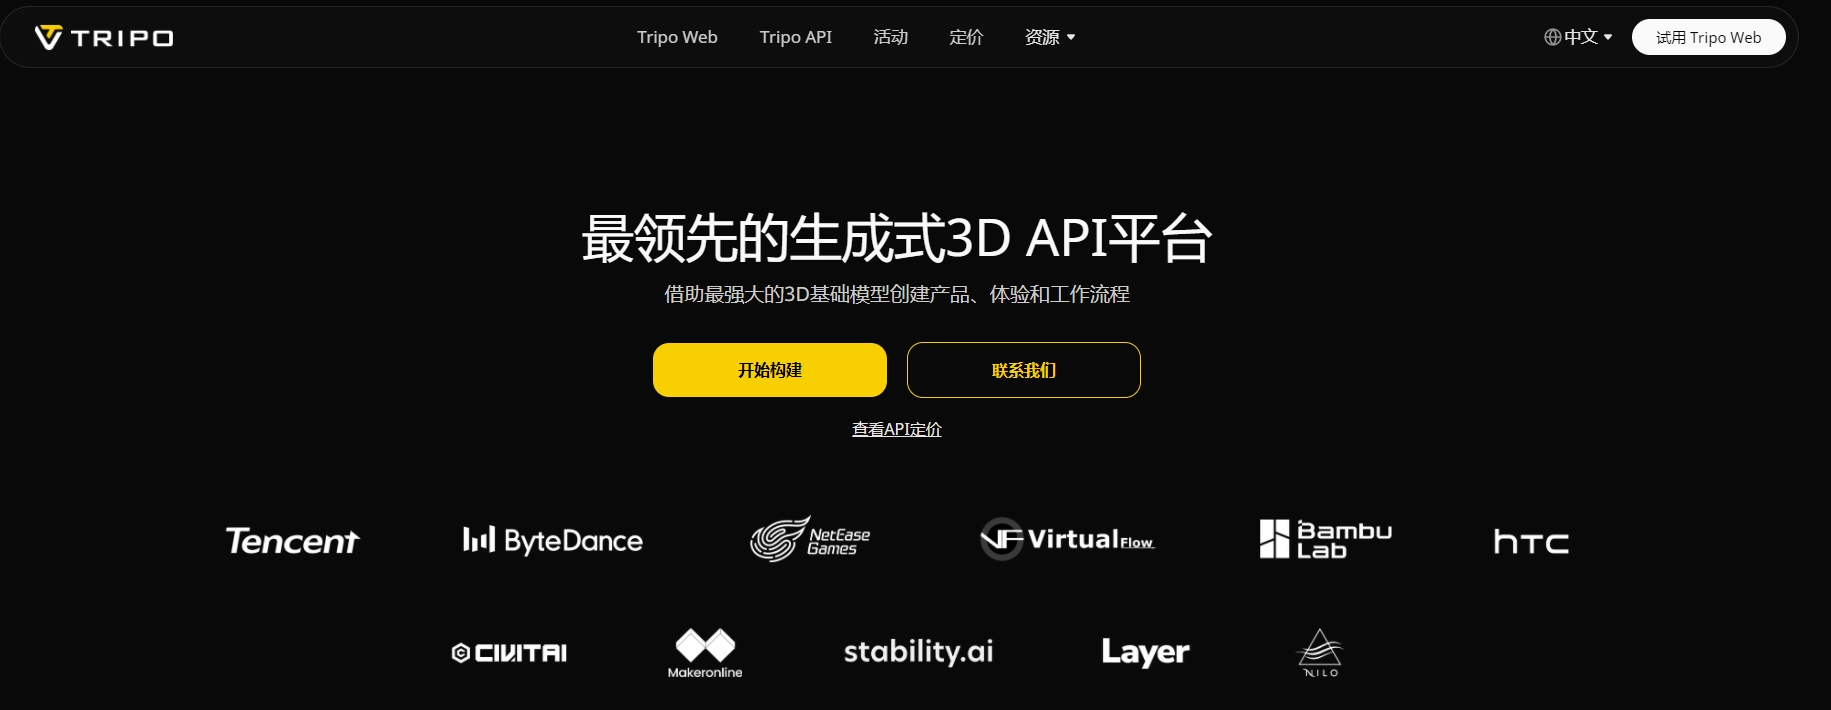Click the HTC logo

[x=1530, y=542]
